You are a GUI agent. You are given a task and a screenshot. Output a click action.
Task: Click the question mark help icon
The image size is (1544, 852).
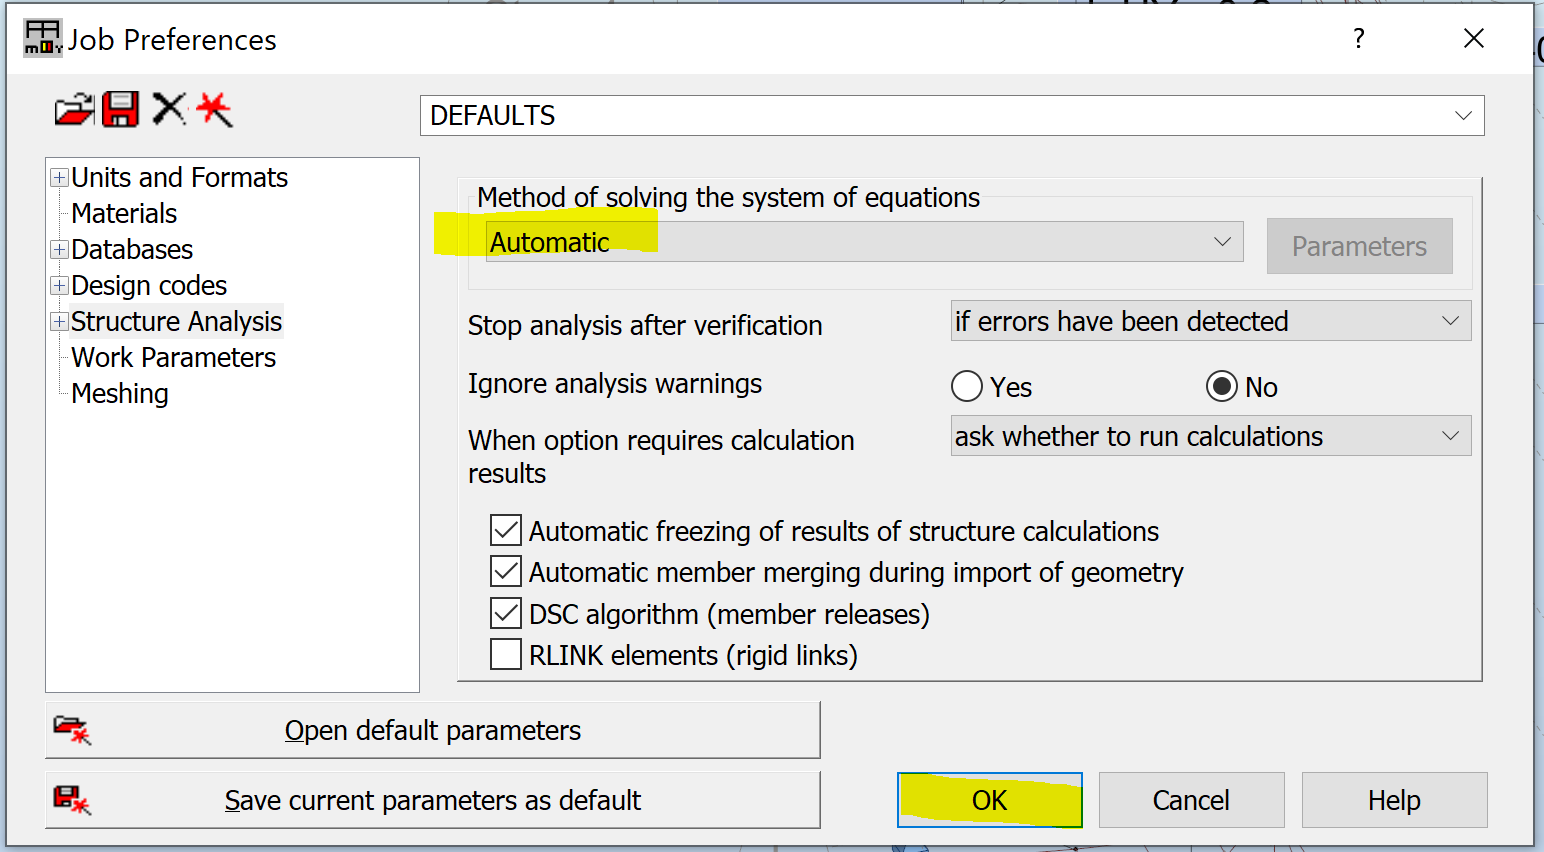tap(1358, 39)
